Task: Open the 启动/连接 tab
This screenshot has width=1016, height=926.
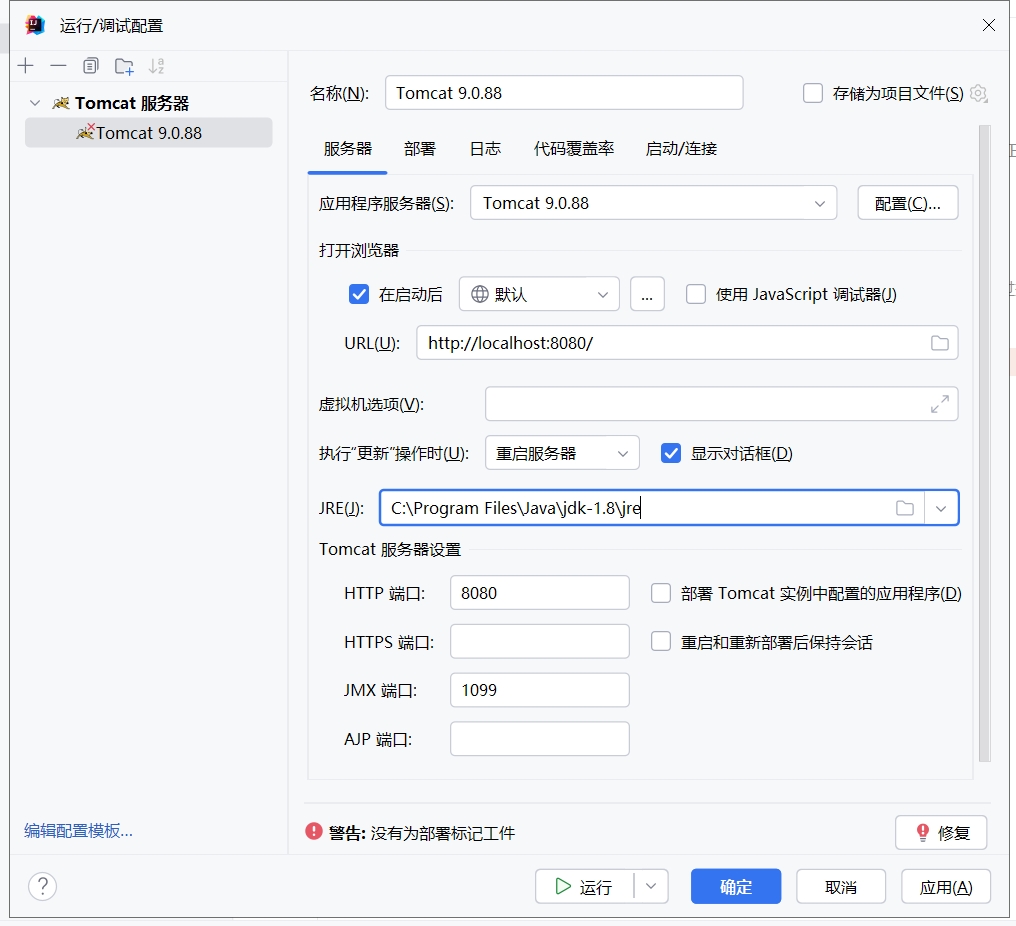Action: tap(681, 148)
